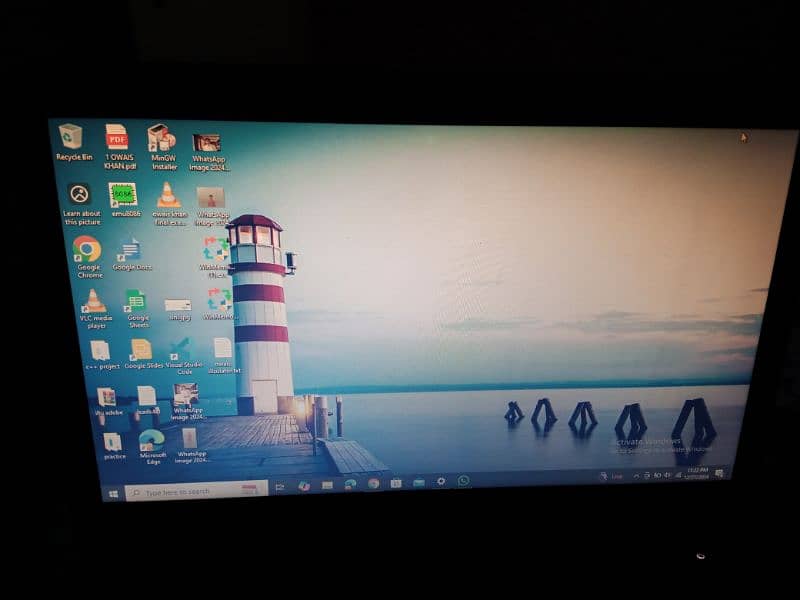The width and height of the screenshot is (800, 600).
Task: Open Task View from the taskbar
Action: pos(280,487)
